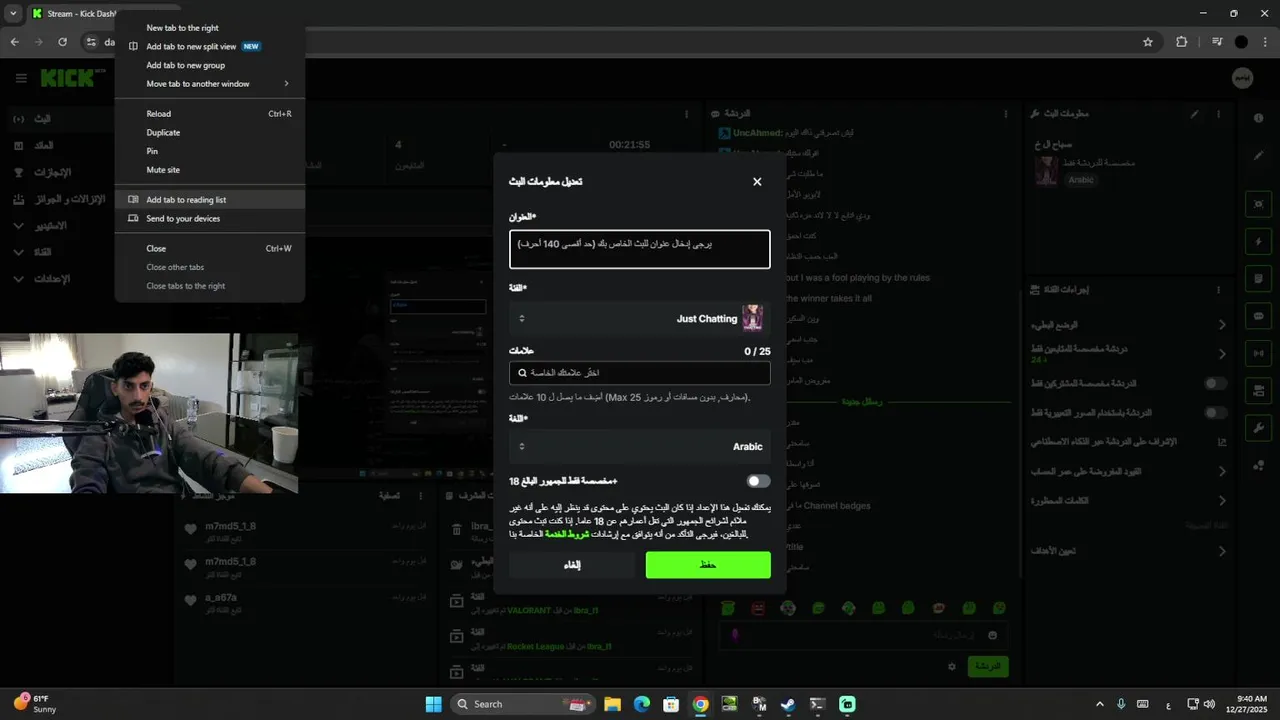Choose 'Add tab to new split view'

pyautogui.click(x=210, y=47)
